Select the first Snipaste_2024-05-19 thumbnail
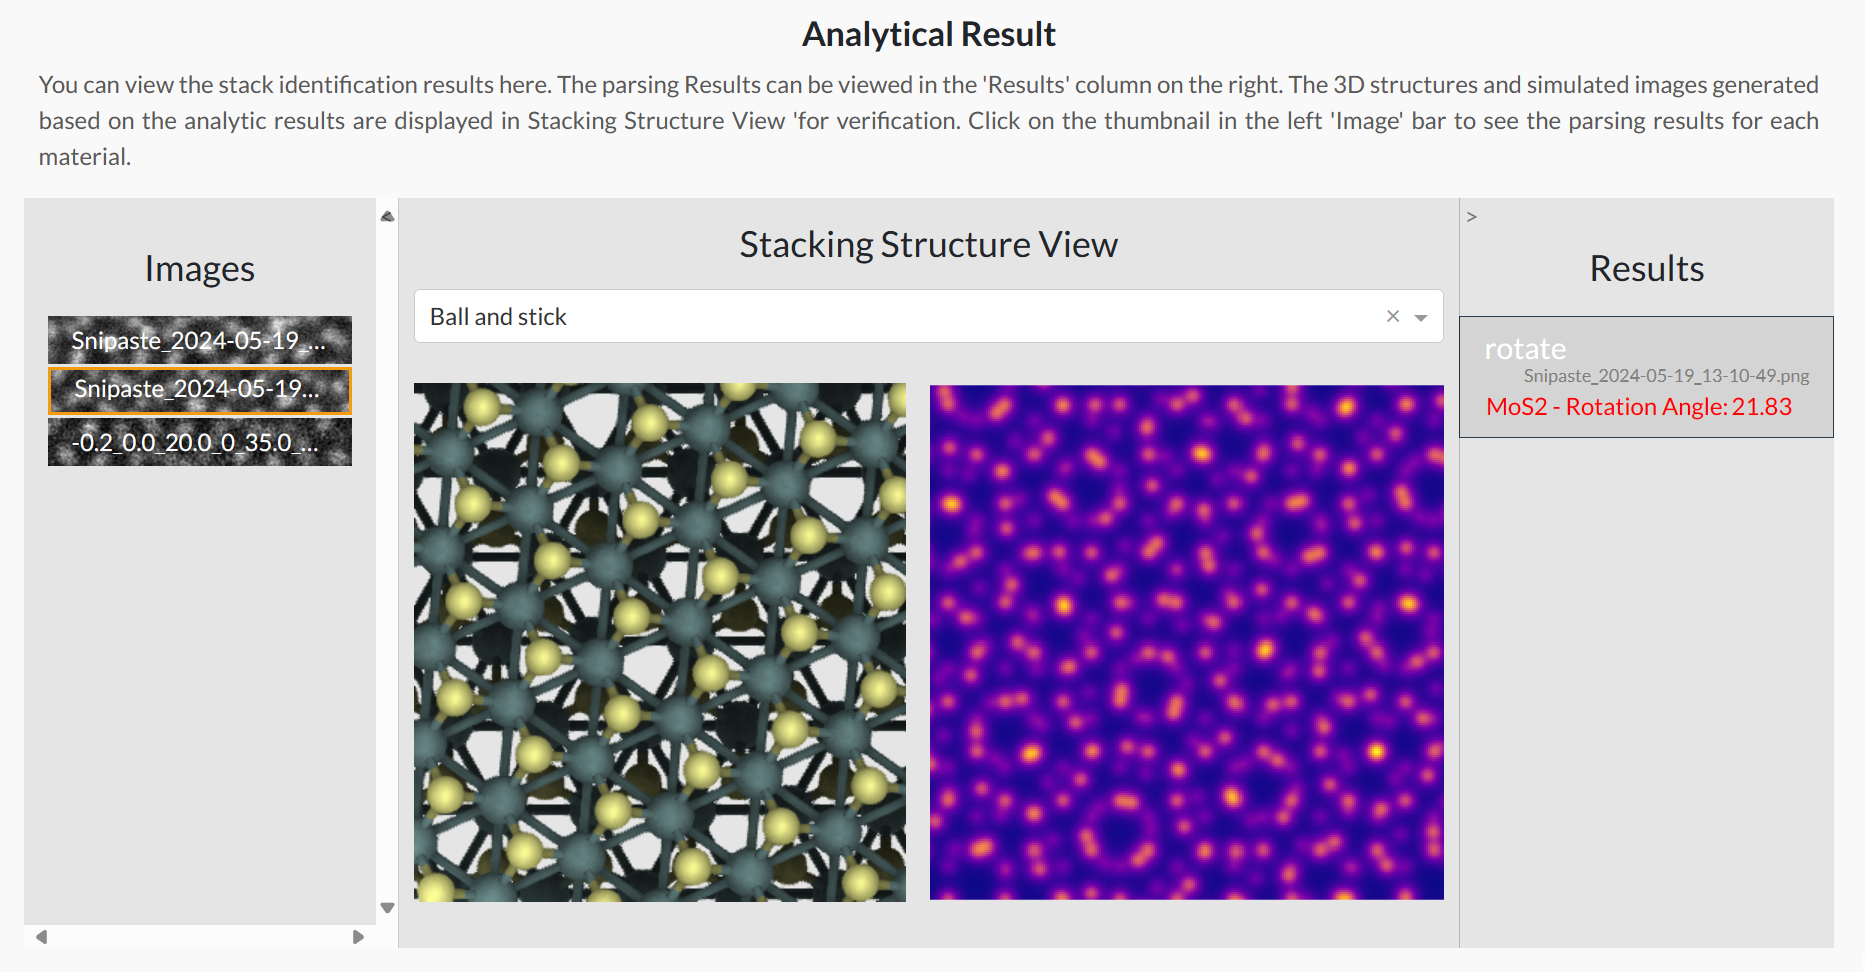This screenshot has height=972, width=1865. [199, 340]
